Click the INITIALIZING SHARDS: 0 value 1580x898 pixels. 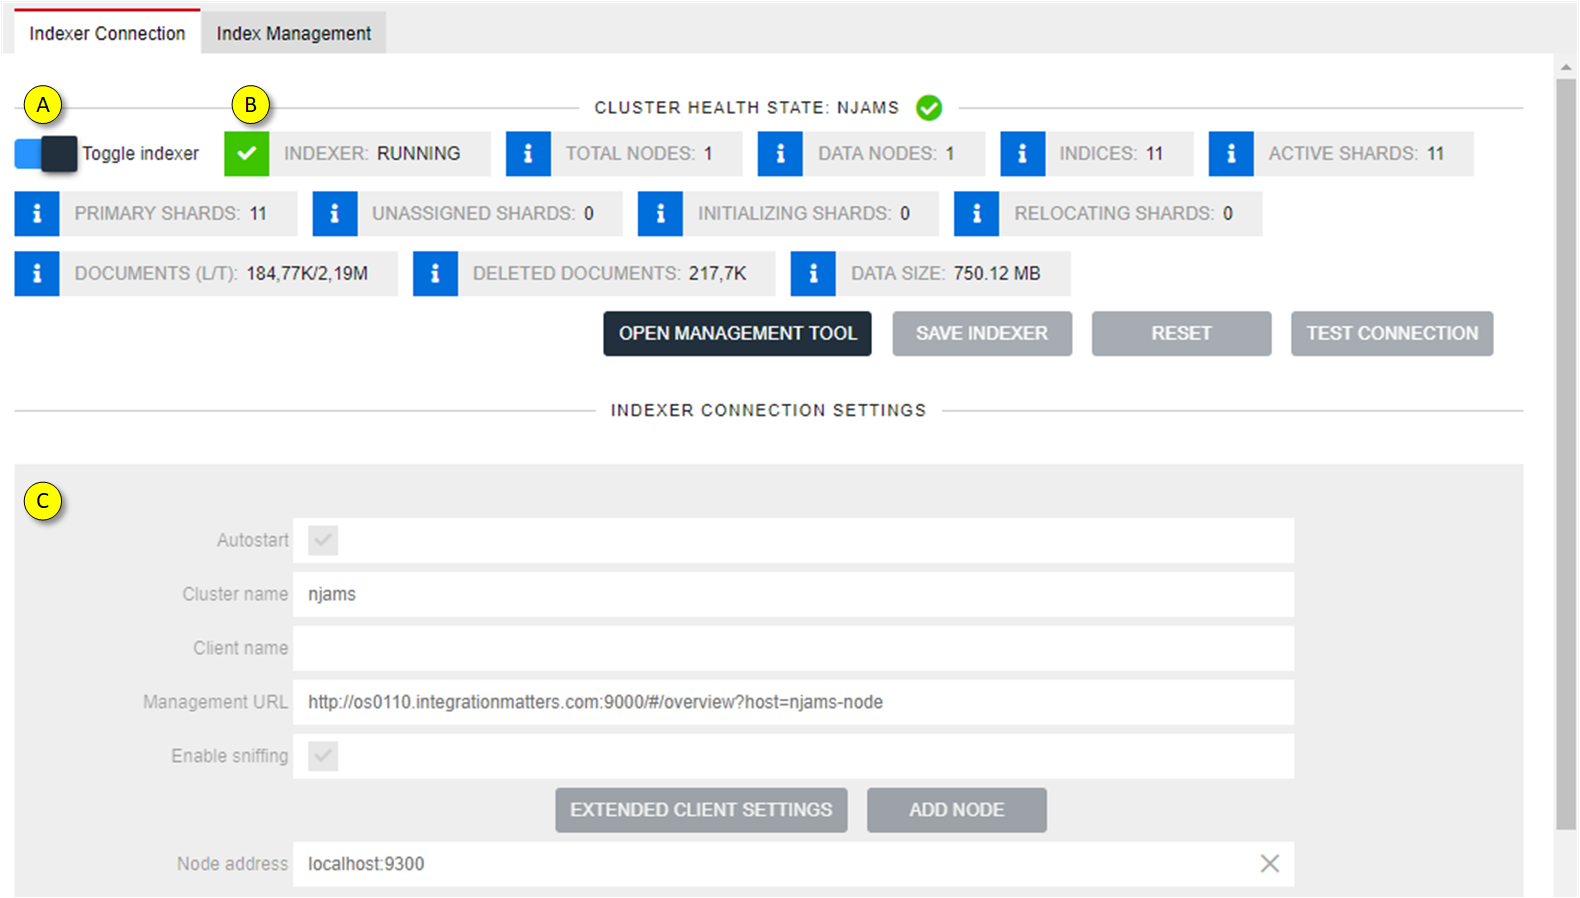[804, 214]
